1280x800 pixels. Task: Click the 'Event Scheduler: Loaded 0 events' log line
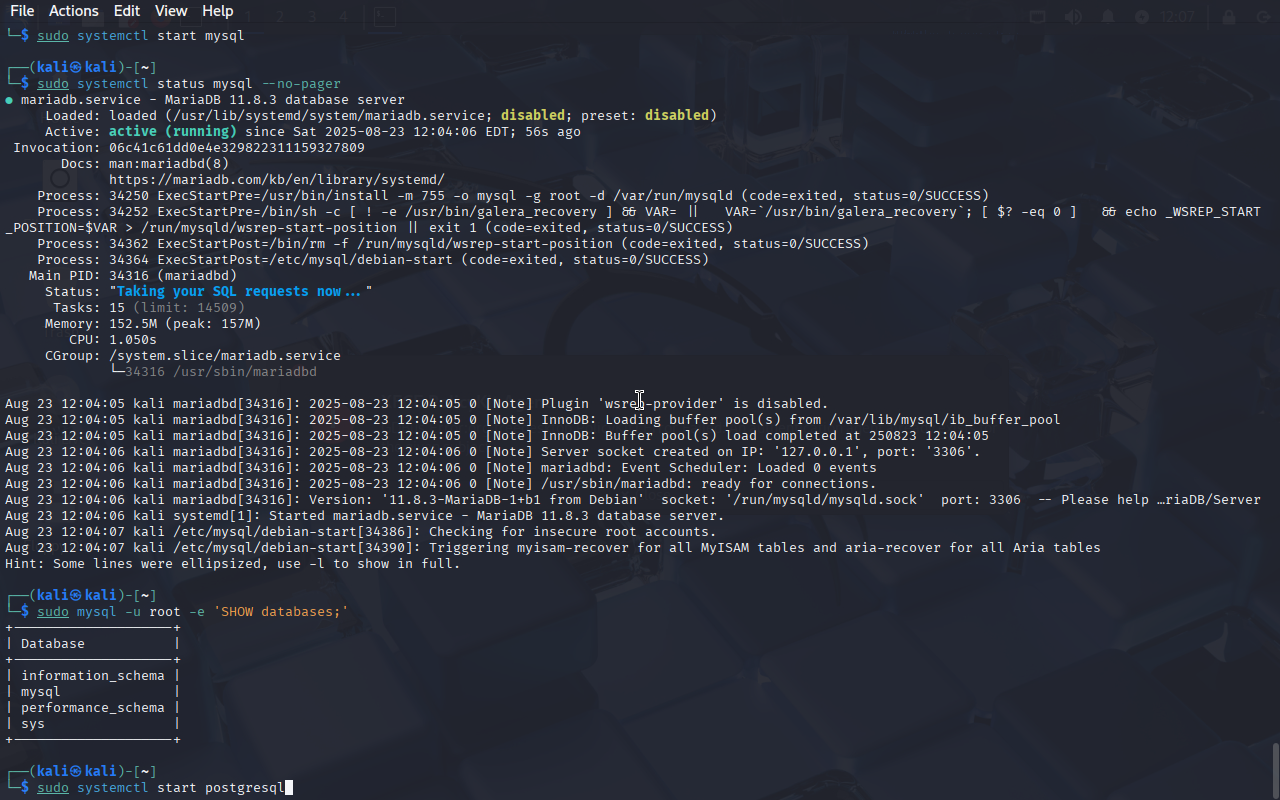tap(441, 468)
